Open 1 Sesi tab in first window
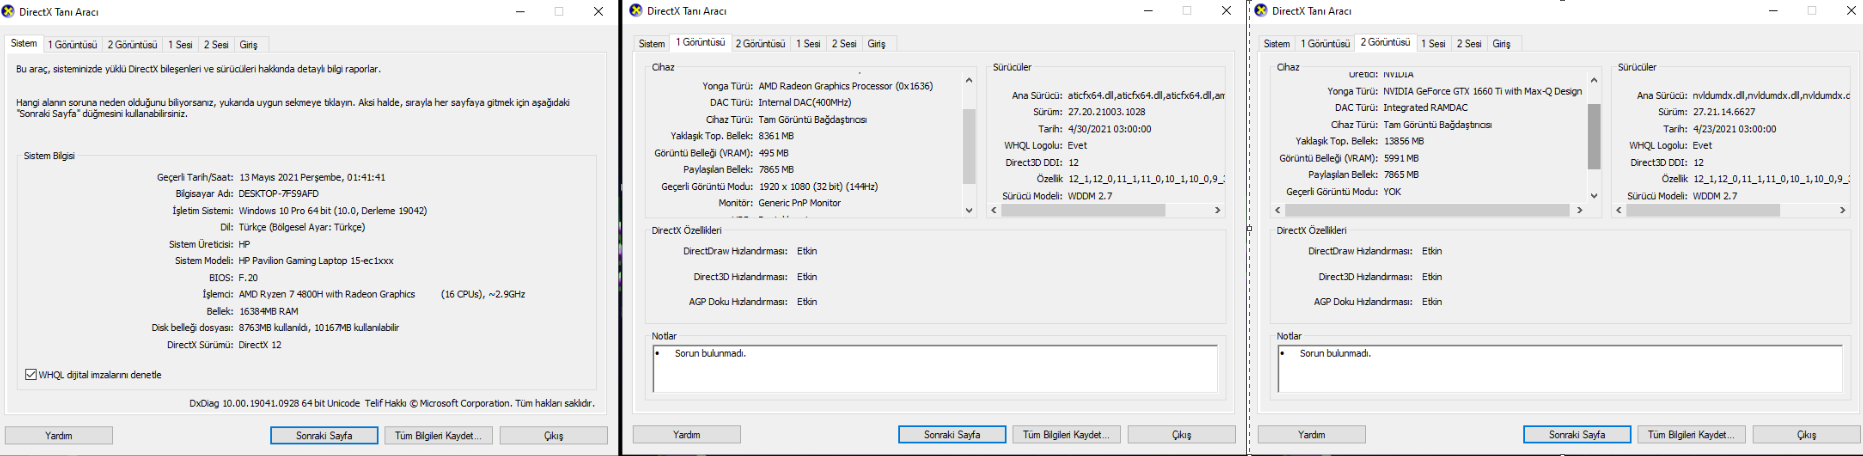Screen dimensions: 1863x456 pyautogui.click(x=180, y=45)
